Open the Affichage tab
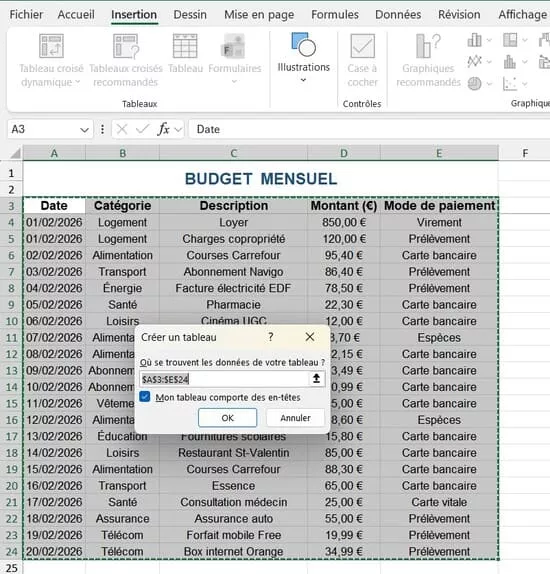 coord(523,15)
